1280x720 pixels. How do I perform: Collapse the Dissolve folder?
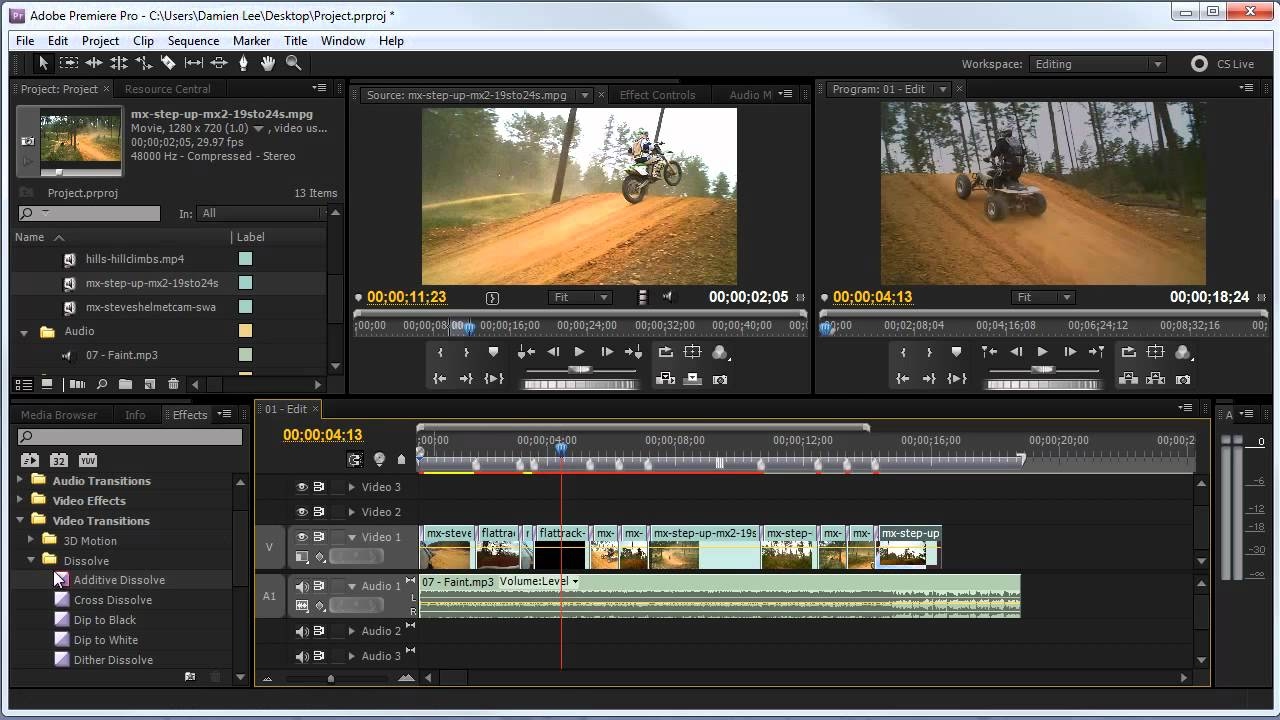click(x=31, y=560)
